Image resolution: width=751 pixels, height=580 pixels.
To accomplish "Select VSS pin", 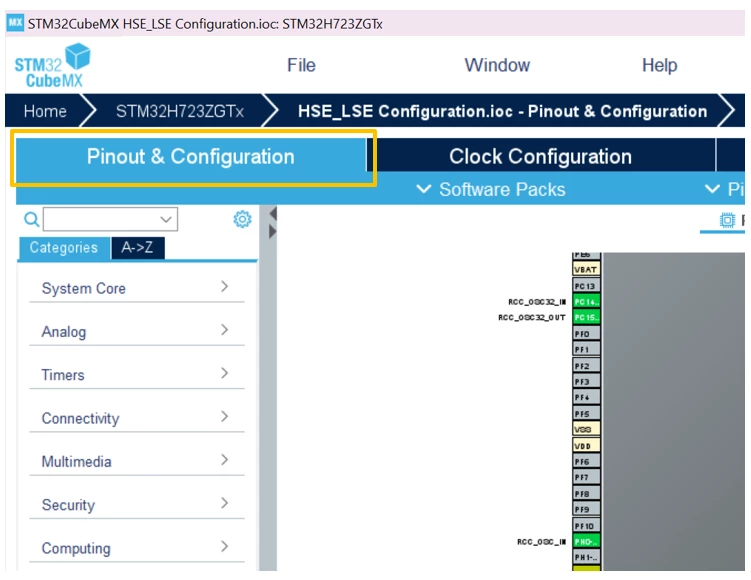I will click(x=586, y=430).
